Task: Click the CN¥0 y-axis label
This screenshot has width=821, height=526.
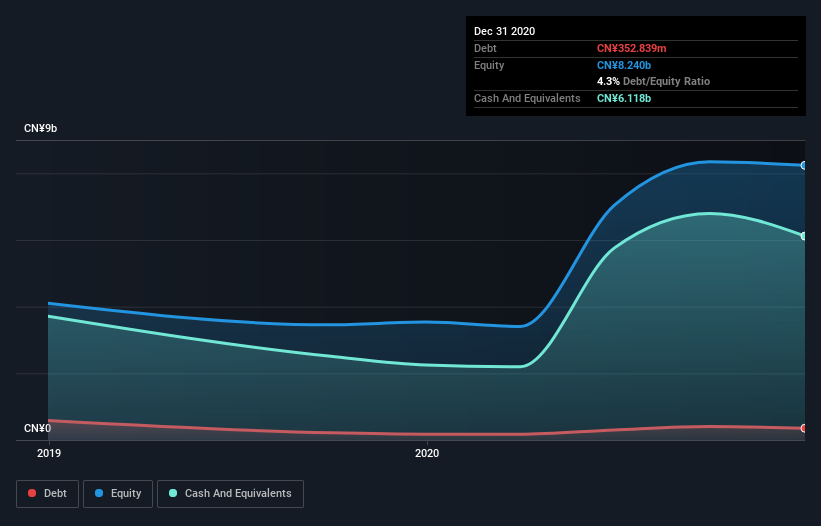Action: point(37,428)
